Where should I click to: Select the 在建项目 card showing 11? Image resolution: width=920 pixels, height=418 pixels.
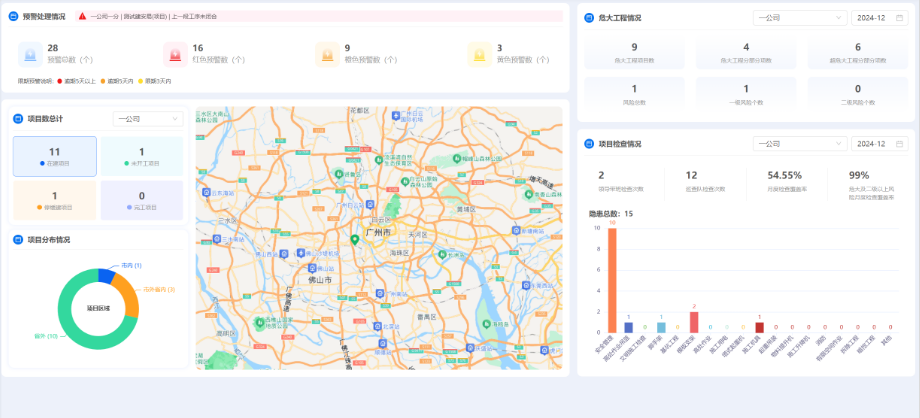tap(55, 156)
